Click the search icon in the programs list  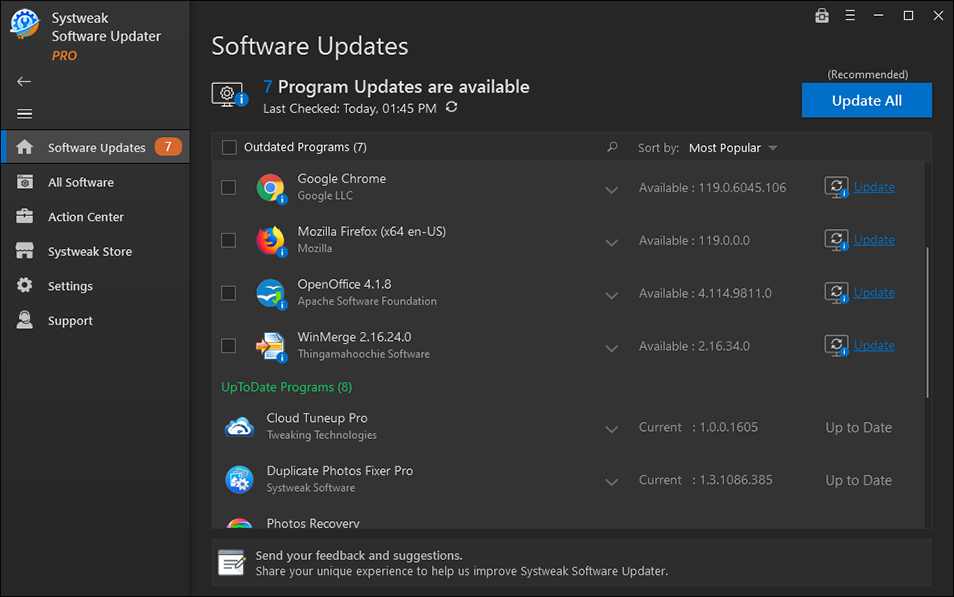click(611, 146)
